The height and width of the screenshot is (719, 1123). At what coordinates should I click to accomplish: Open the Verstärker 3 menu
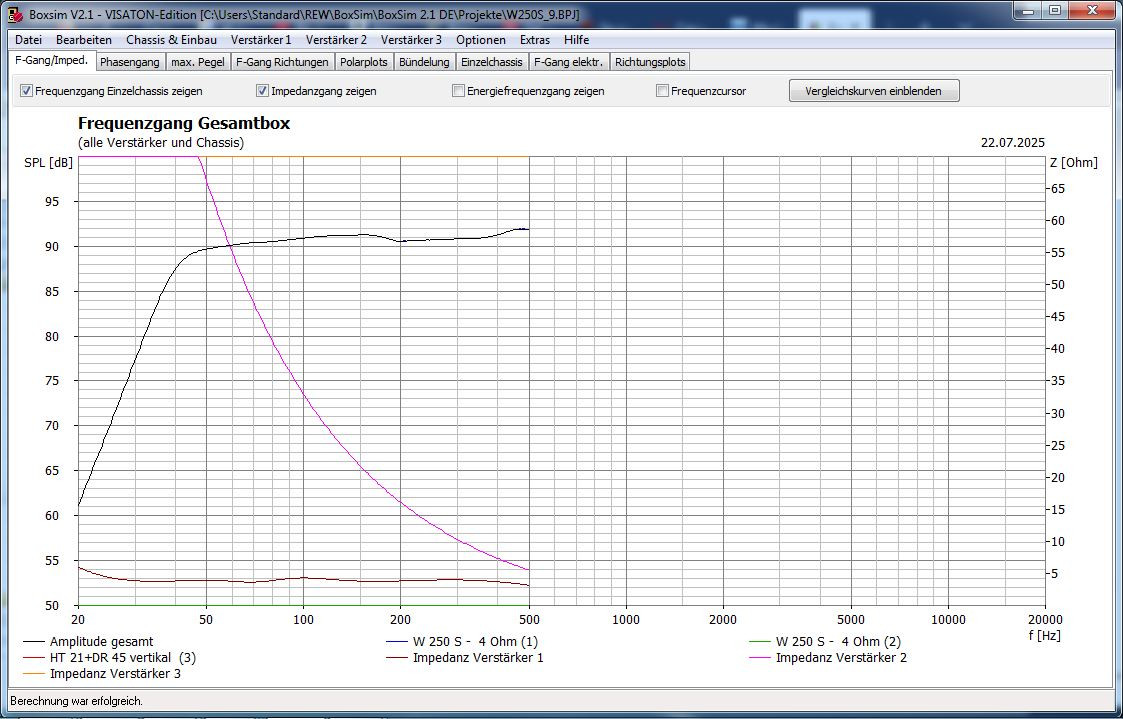[411, 40]
